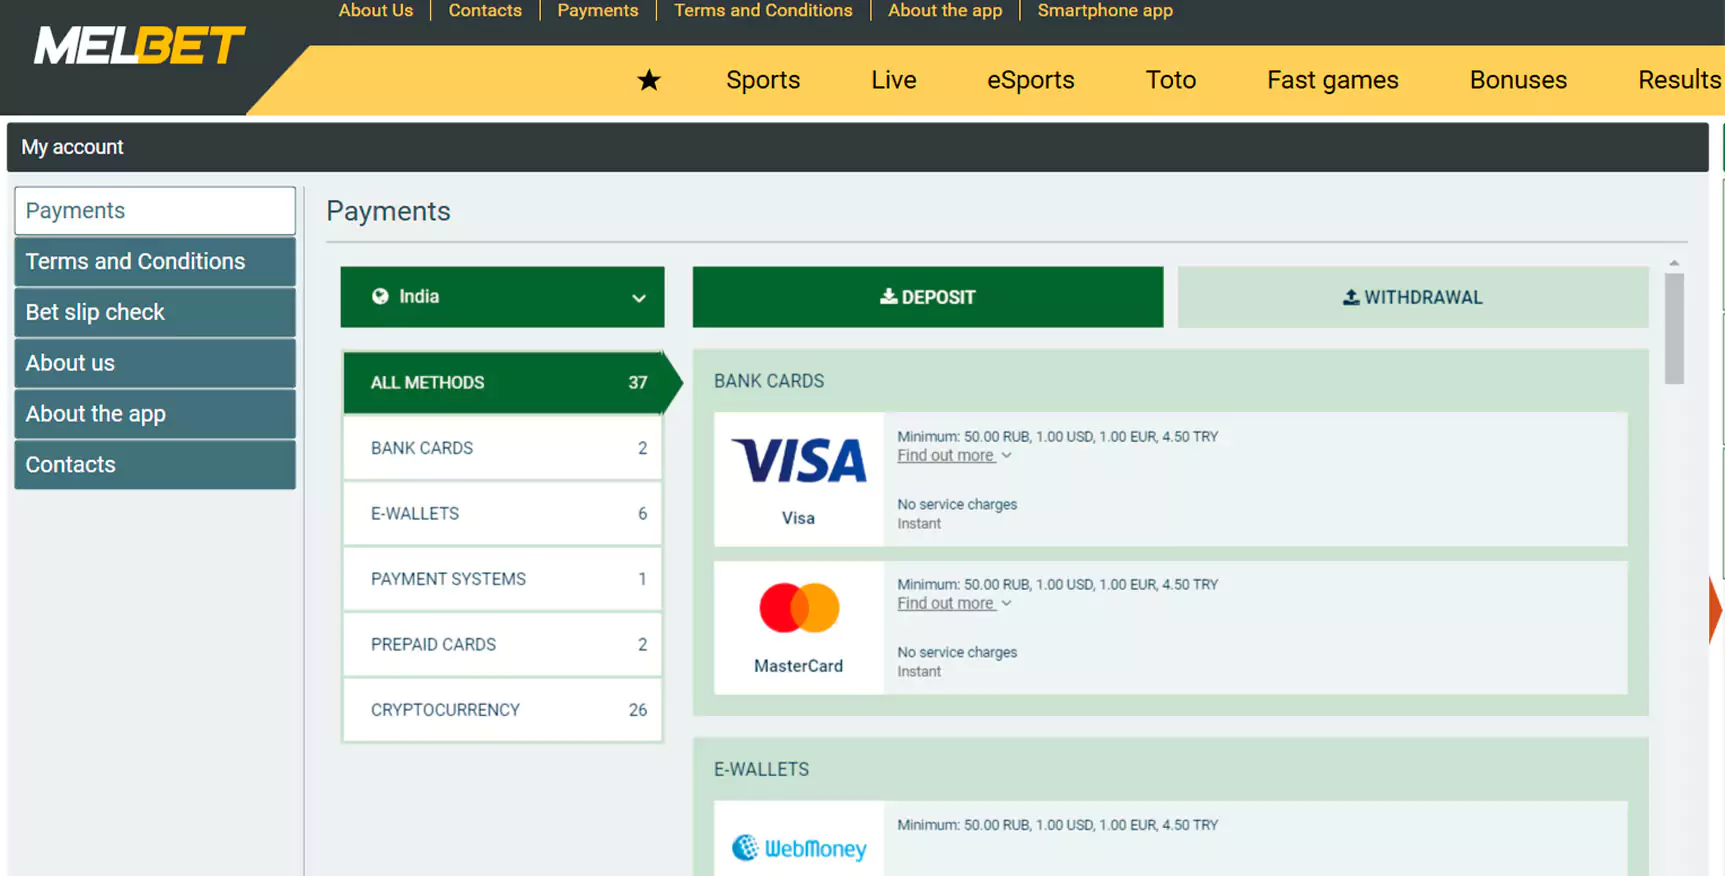Click the scrollbar up arrow
Viewport: 1725px width, 876px height.
1674,263
